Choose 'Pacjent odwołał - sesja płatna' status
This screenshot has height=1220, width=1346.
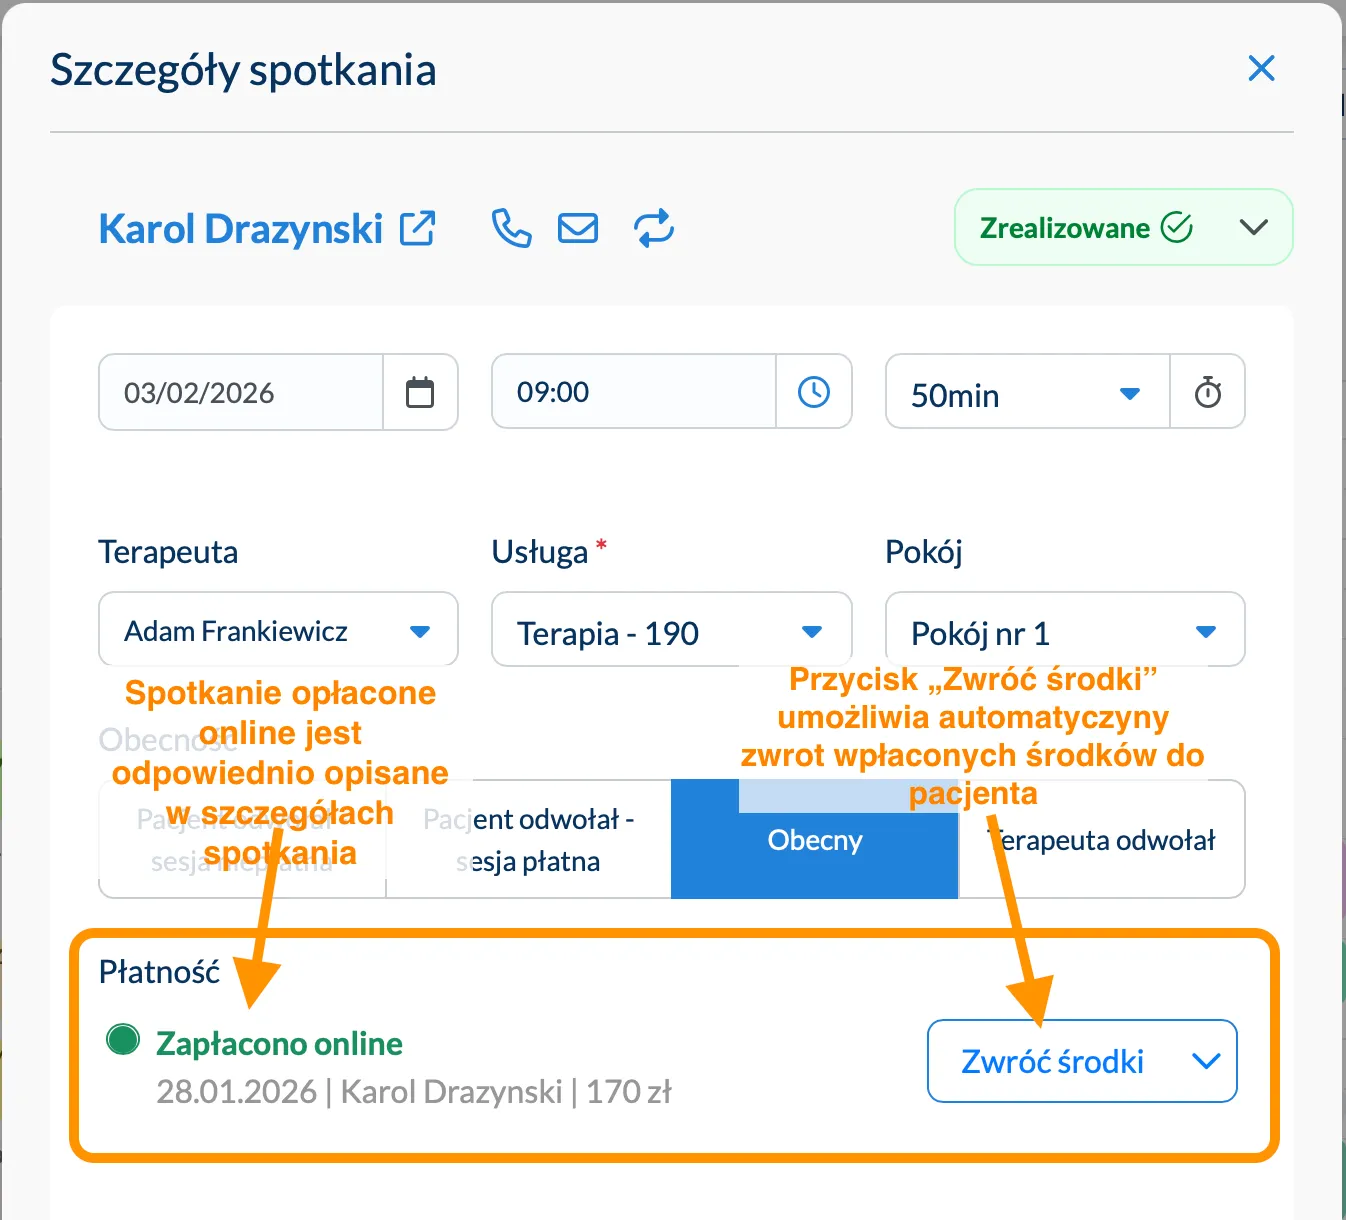528,840
